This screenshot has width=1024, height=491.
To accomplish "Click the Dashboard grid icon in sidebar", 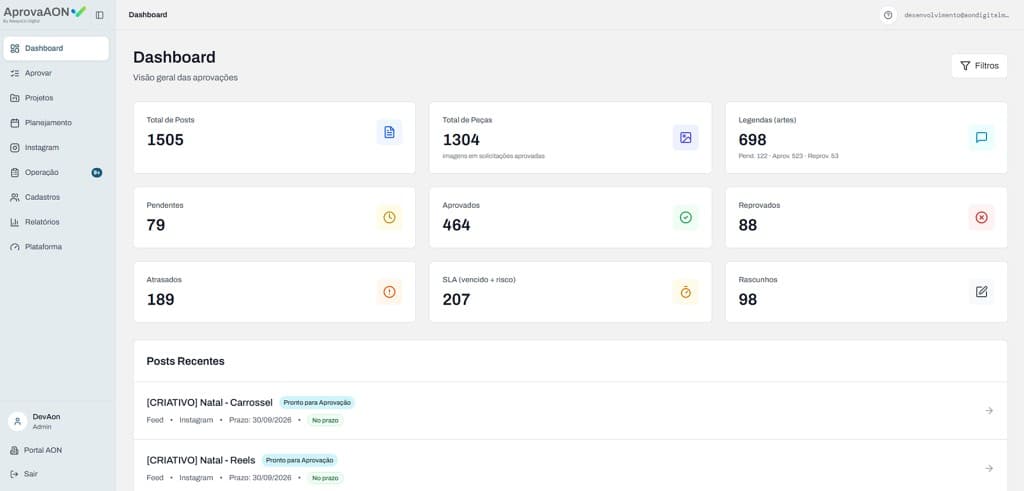I will coord(15,48).
